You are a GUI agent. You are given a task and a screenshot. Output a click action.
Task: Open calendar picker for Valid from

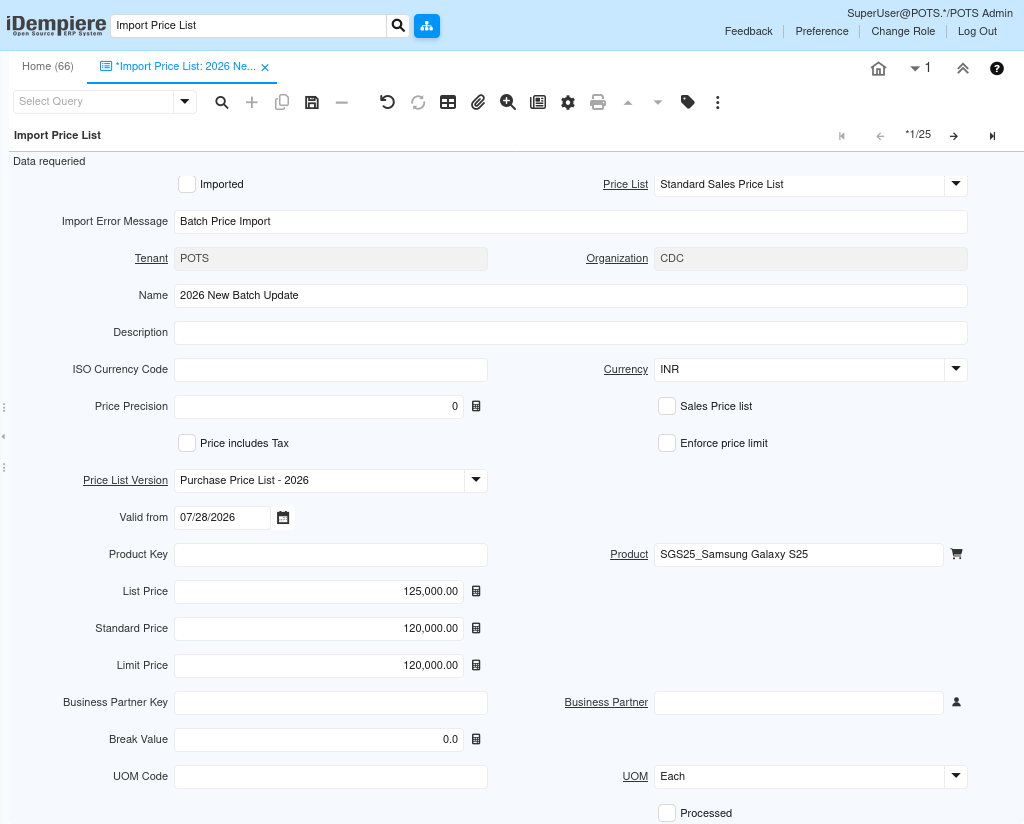tap(283, 518)
